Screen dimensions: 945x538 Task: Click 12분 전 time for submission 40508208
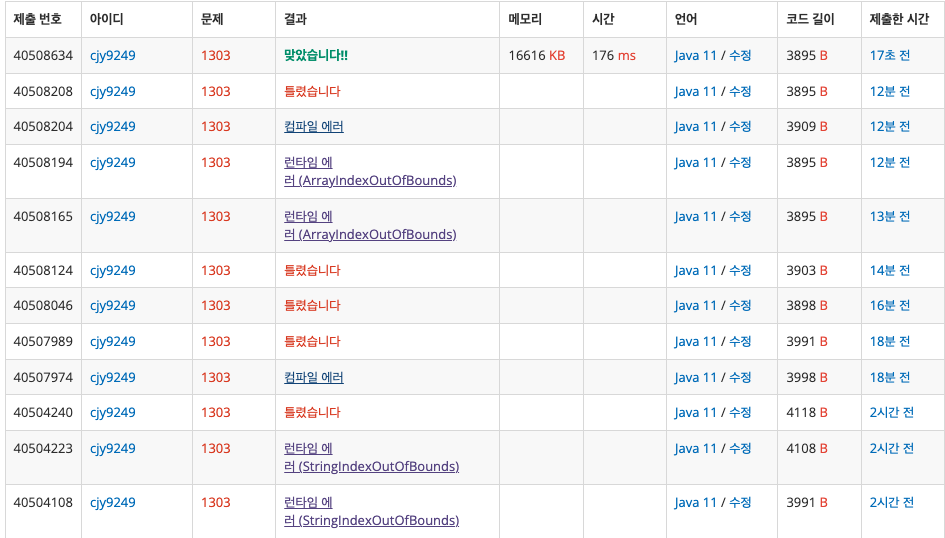tap(890, 92)
